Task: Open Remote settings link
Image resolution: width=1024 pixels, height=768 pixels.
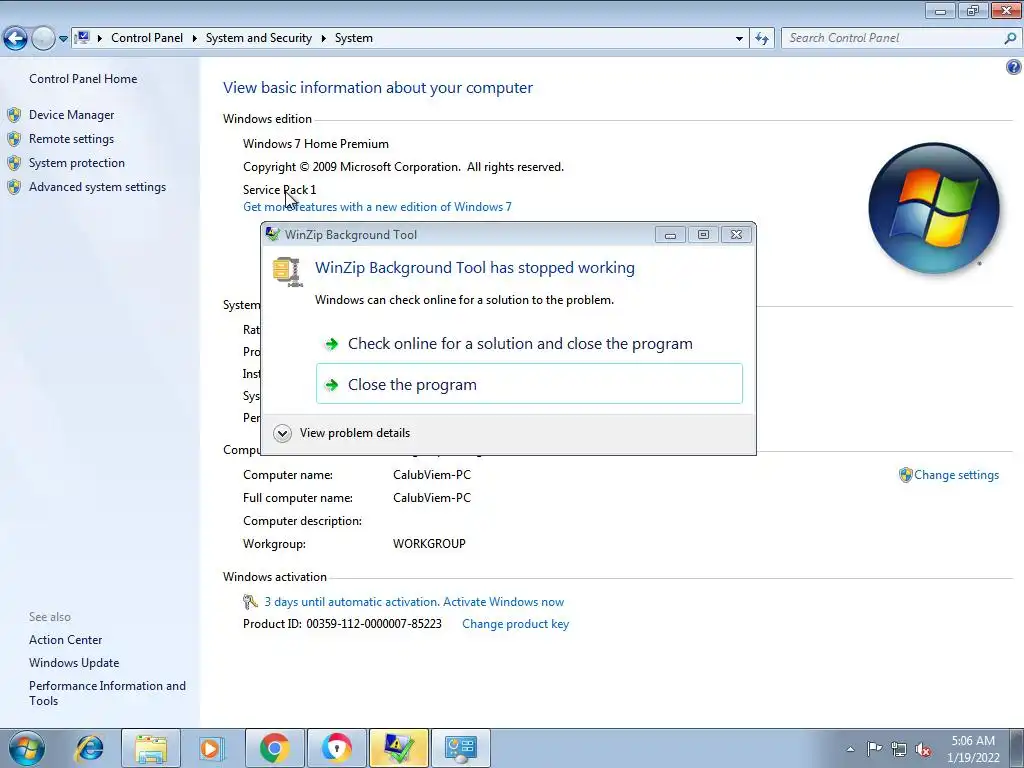Action: 71,139
